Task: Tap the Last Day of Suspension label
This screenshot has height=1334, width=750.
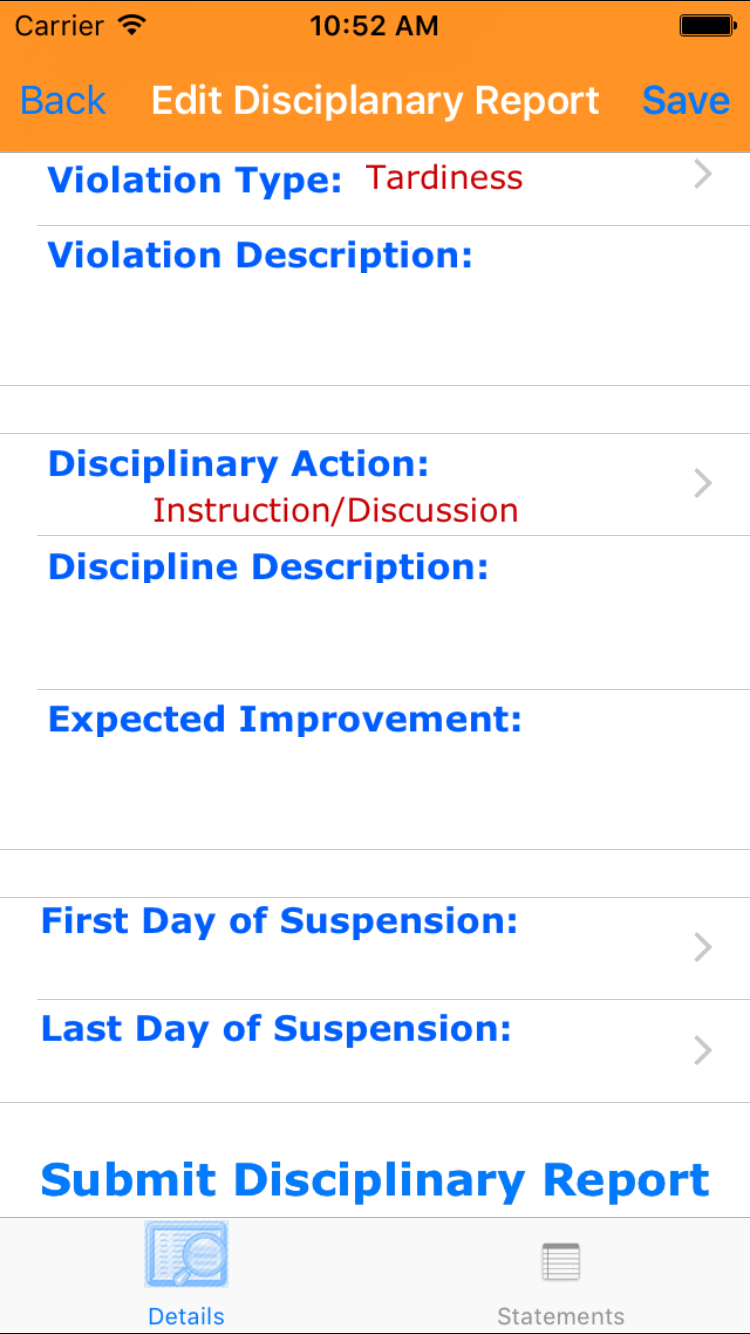Action: point(276,1029)
